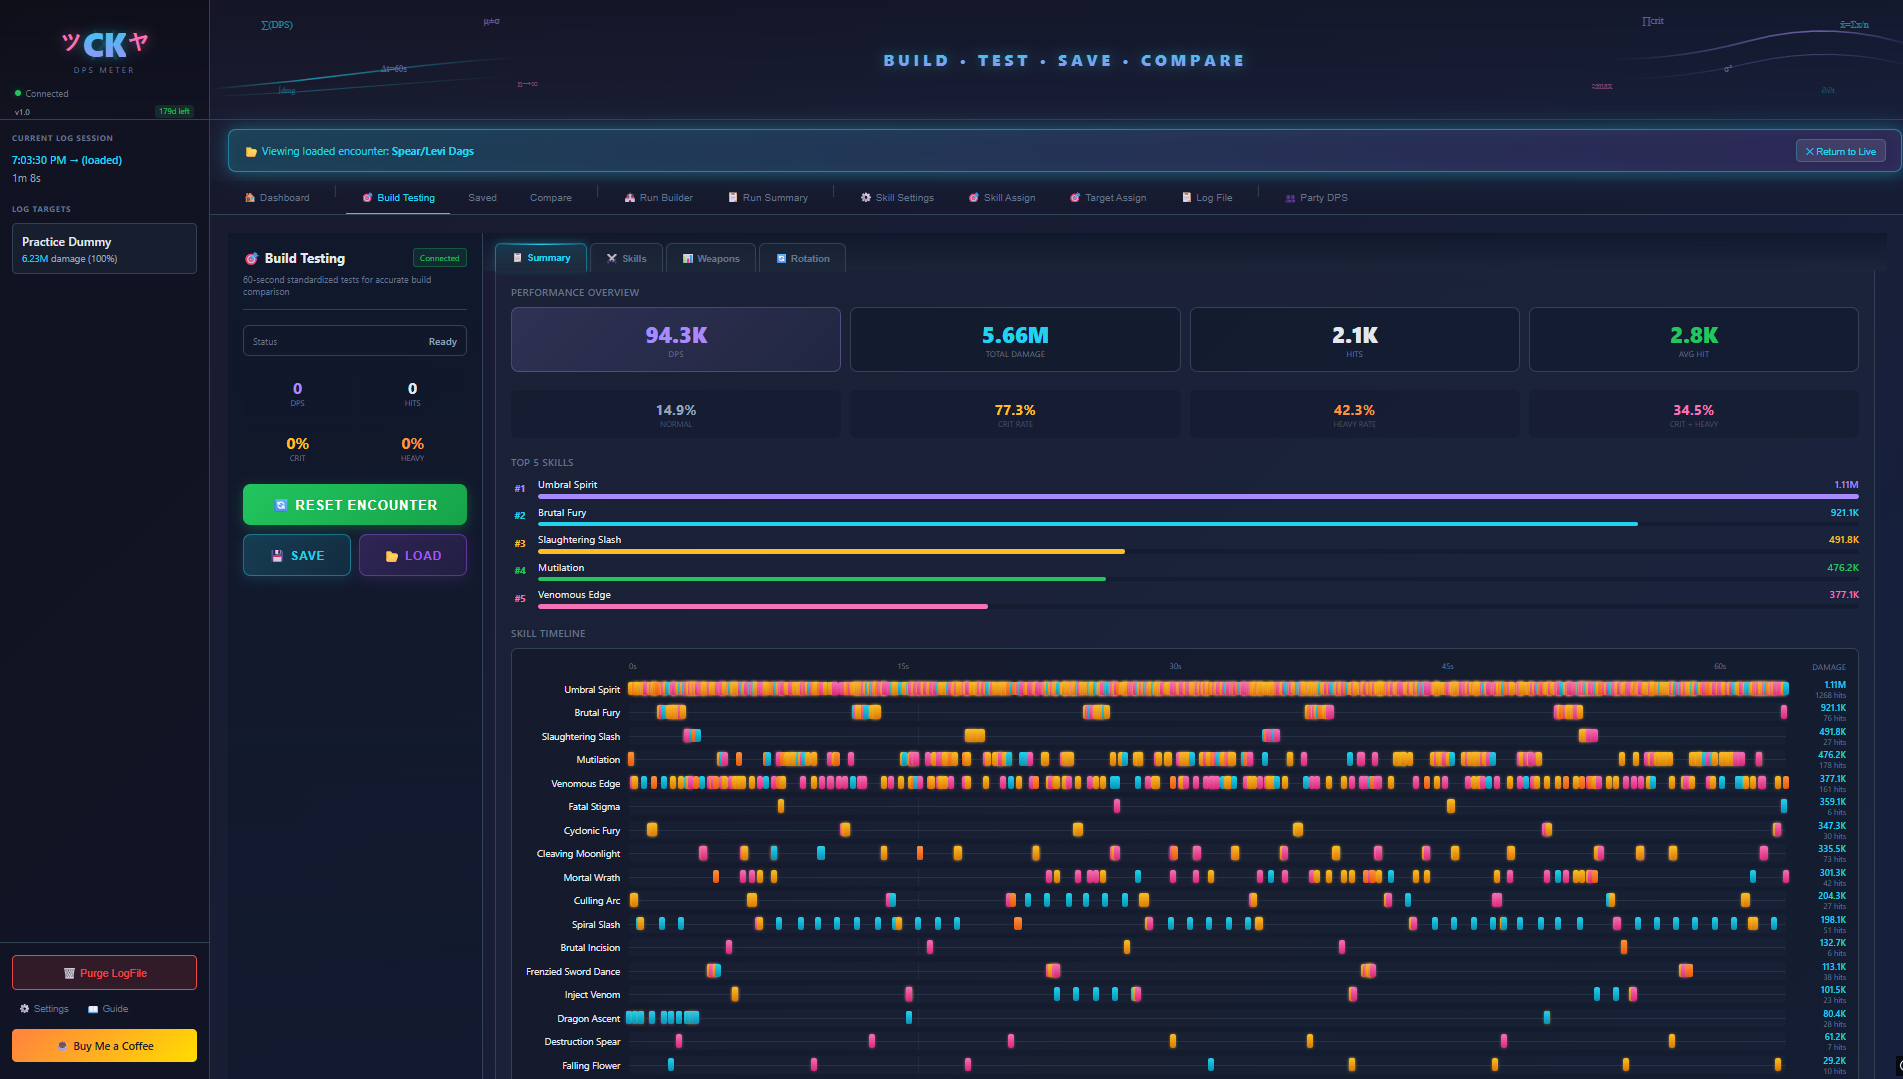Click the refresh icon on Reset Encounter
The height and width of the screenshot is (1079, 1903).
281,505
